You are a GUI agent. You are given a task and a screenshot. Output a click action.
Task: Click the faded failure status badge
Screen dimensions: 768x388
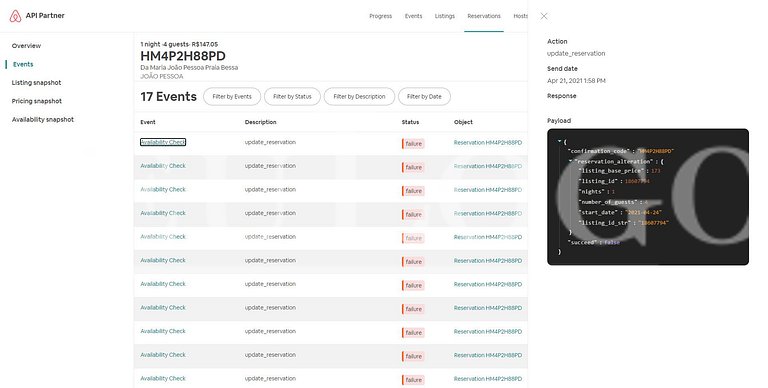(413, 238)
